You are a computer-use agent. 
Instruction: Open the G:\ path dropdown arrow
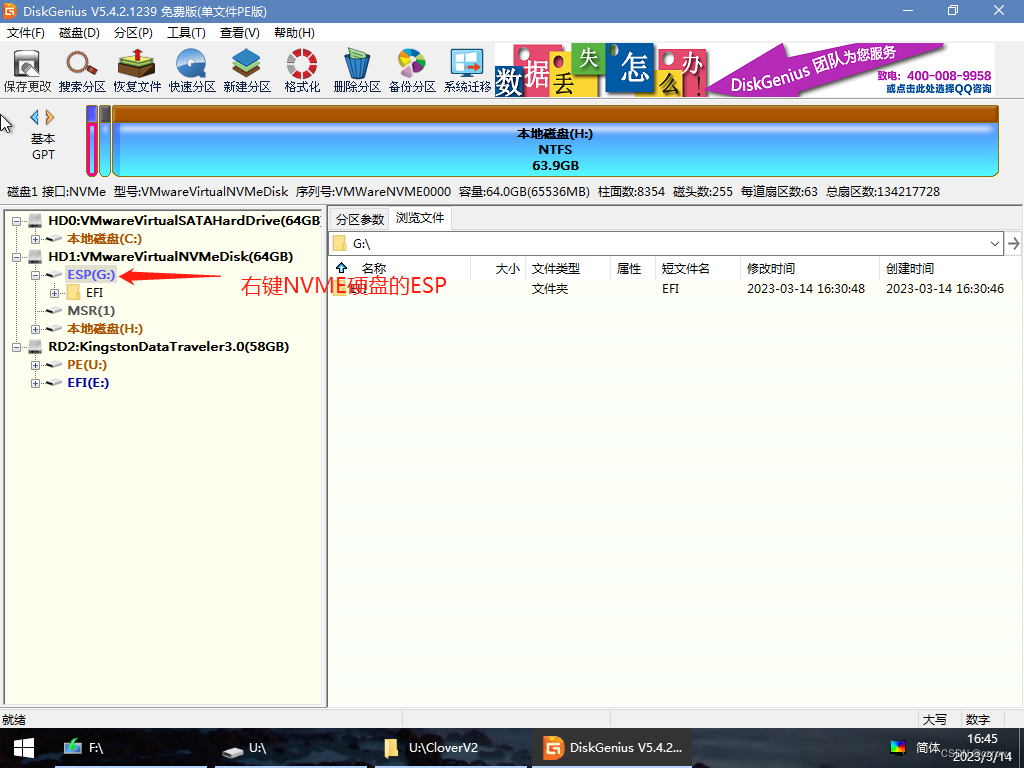tap(994, 244)
